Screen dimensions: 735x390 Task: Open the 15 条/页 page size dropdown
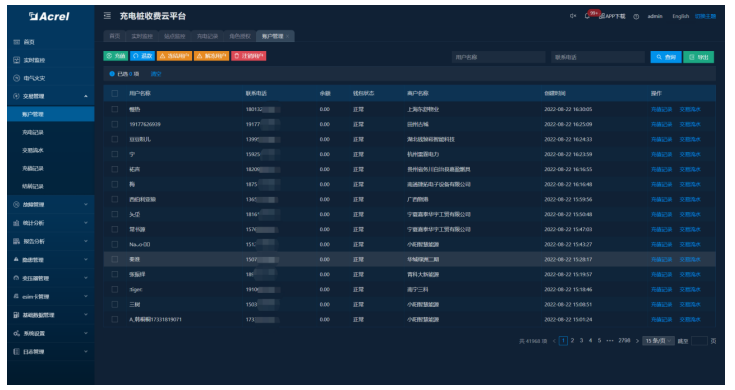click(x=658, y=341)
